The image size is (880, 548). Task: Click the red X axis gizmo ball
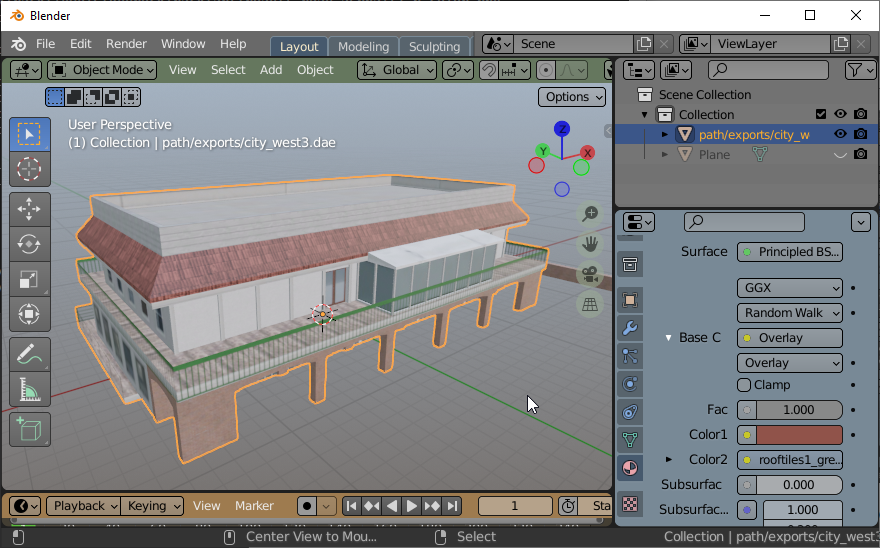[587, 153]
